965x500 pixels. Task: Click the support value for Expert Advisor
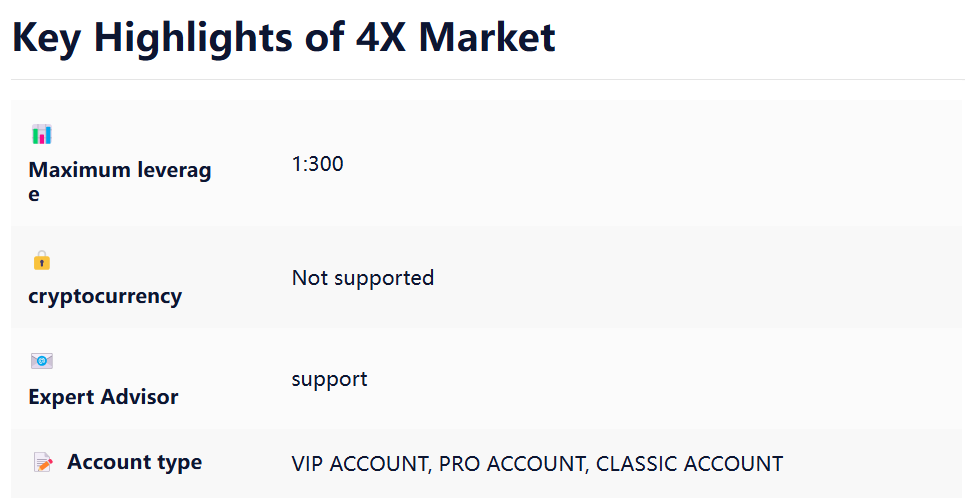(329, 379)
